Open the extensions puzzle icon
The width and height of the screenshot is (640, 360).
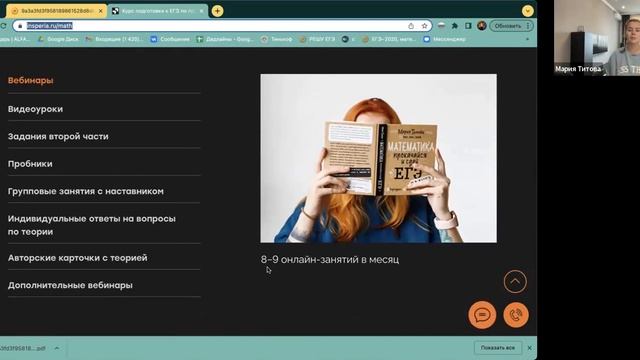455,26
